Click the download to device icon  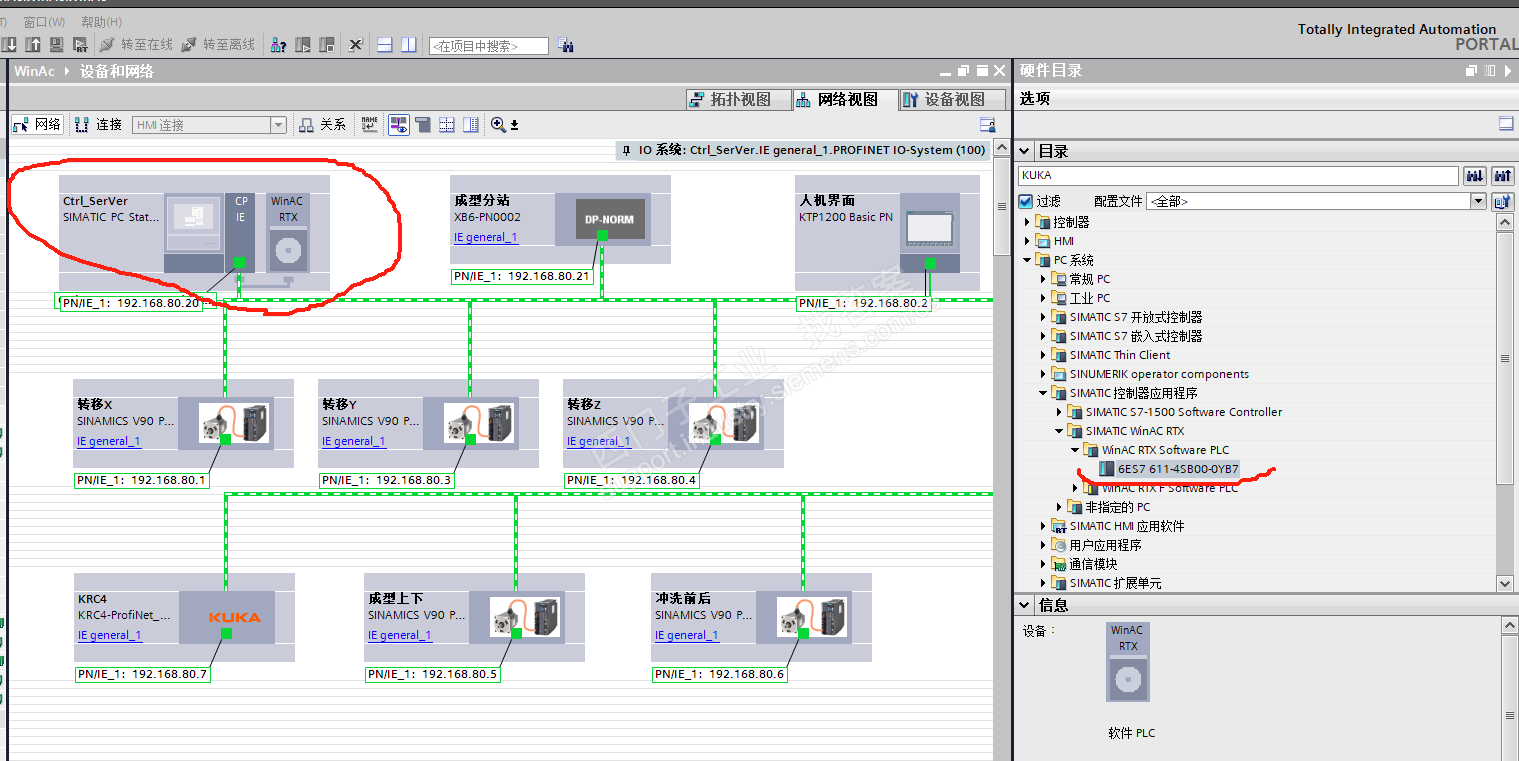click(10, 45)
